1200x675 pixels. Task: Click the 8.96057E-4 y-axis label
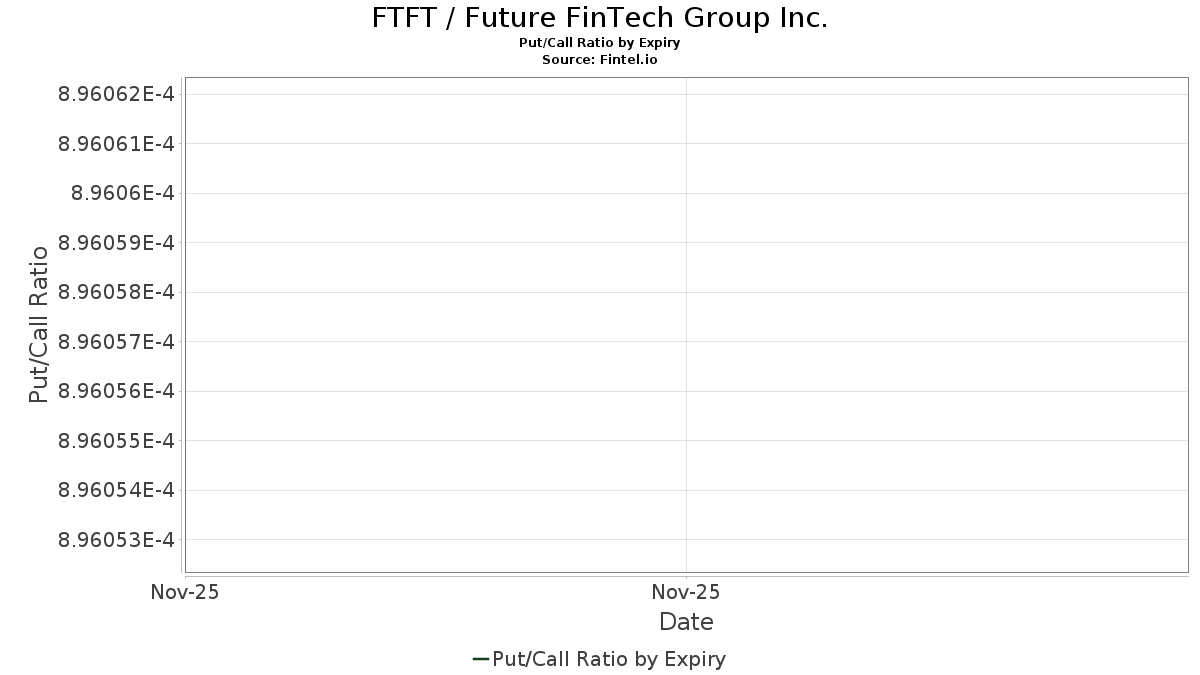point(117,342)
